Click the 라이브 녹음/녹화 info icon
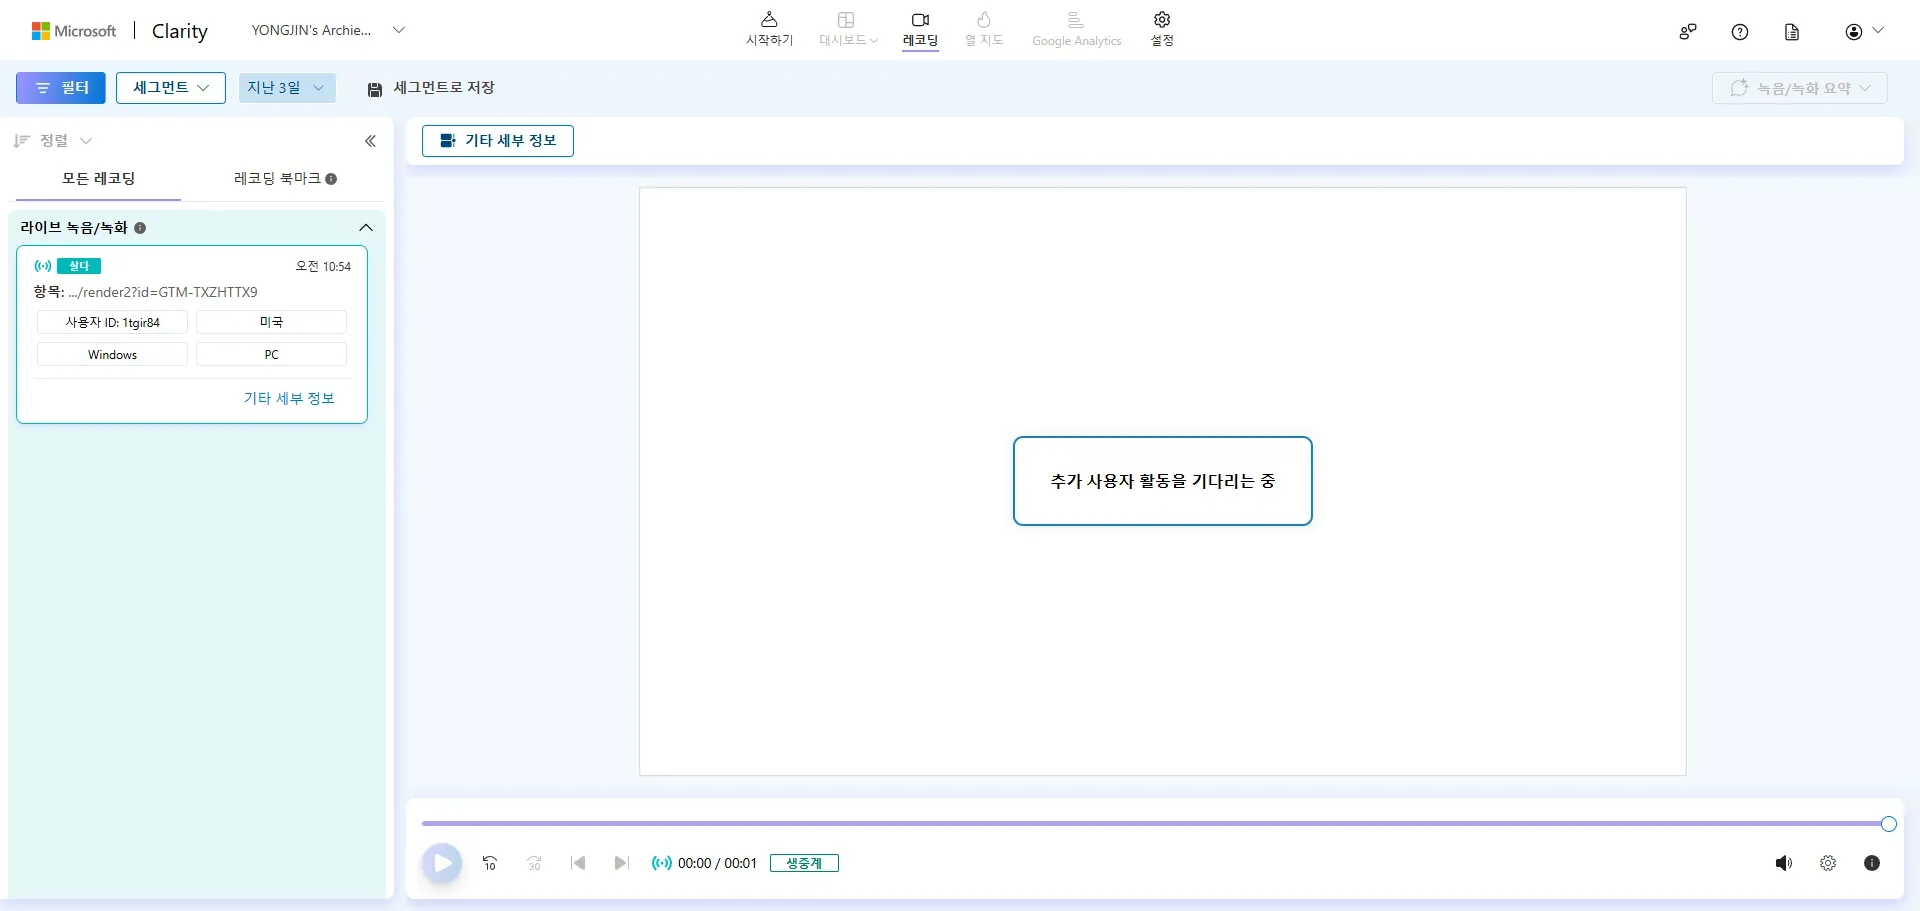Viewport: 1920px width, 911px height. tap(140, 228)
